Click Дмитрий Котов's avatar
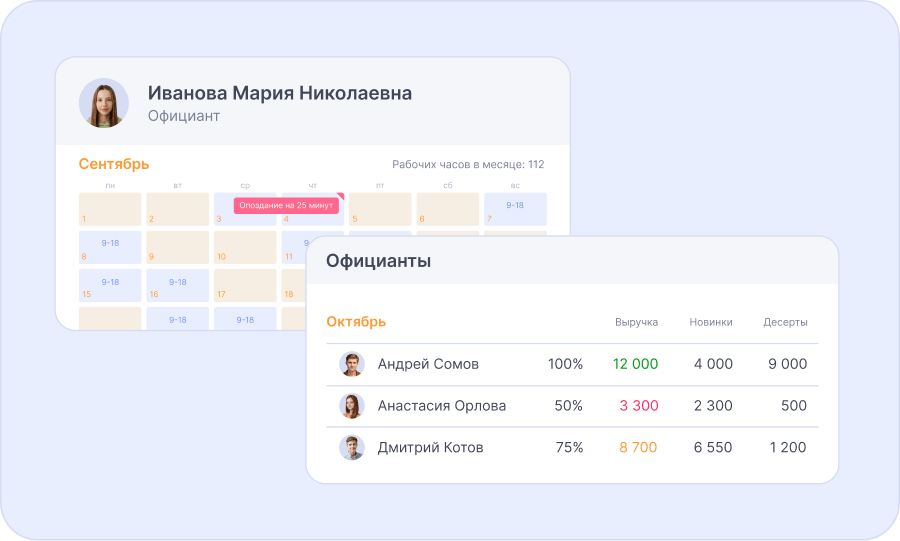The image size is (900, 541). (x=352, y=447)
